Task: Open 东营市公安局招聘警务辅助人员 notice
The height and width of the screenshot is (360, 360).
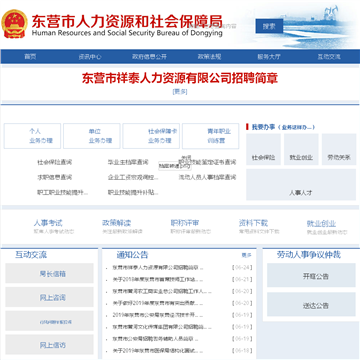Action: [x=155, y=339]
